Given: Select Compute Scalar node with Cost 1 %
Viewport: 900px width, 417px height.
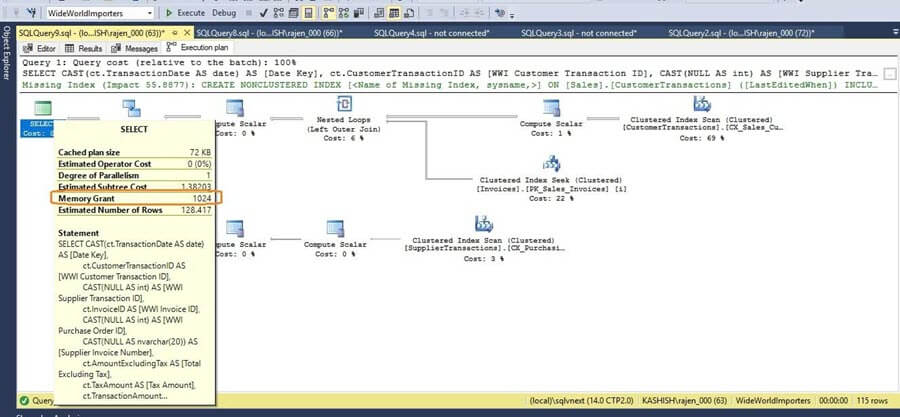Looking at the screenshot, I should click(551, 108).
